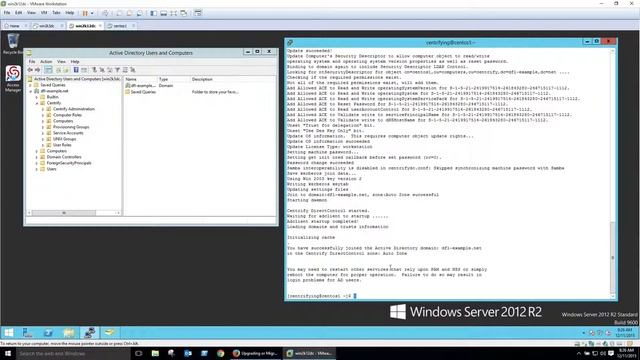
Task: Open Chrome from the host taskbar
Action: (x=220, y=353)
